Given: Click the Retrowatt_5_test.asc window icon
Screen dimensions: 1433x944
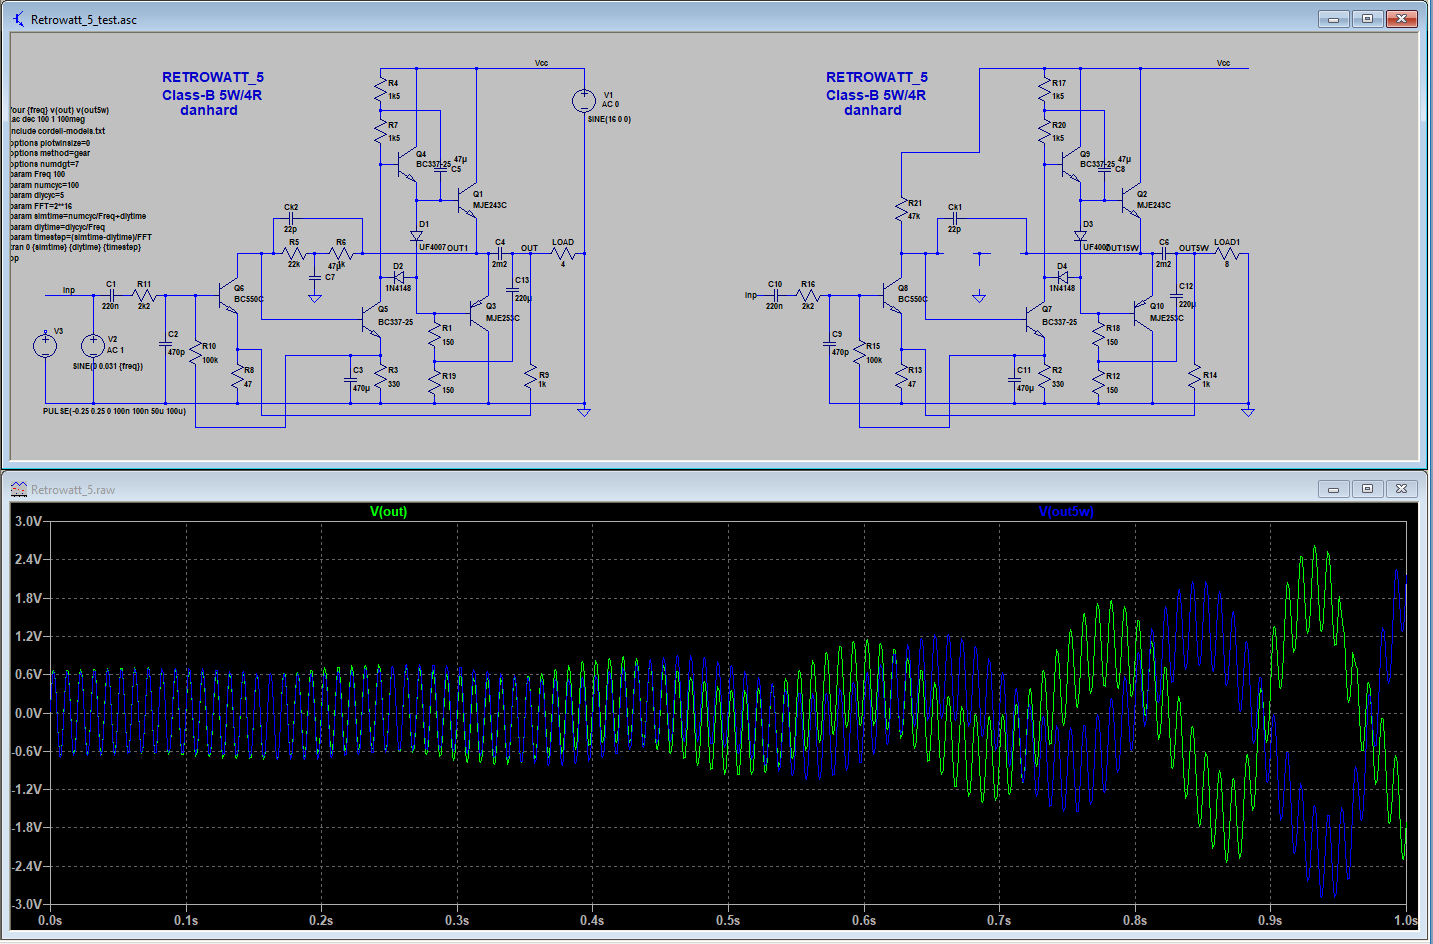Looking at the screenshot, I should pyautogui.click(x=18, y=19).
